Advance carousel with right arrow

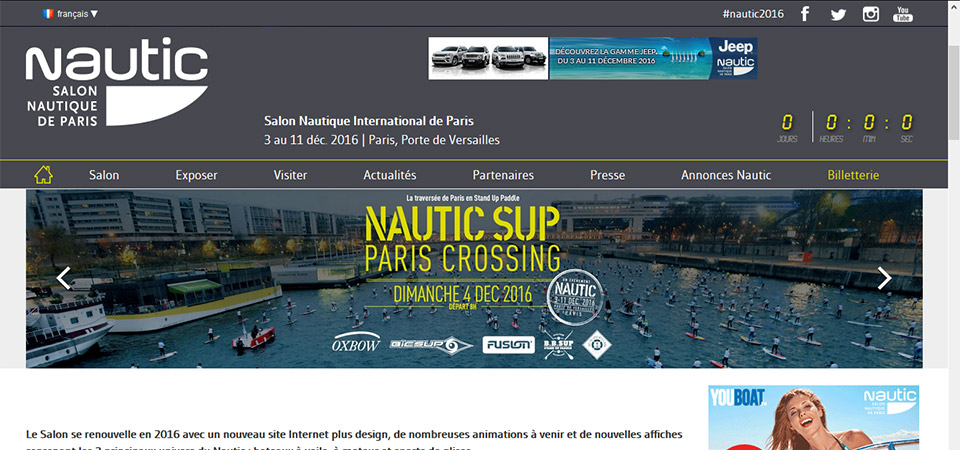(884, 278)
